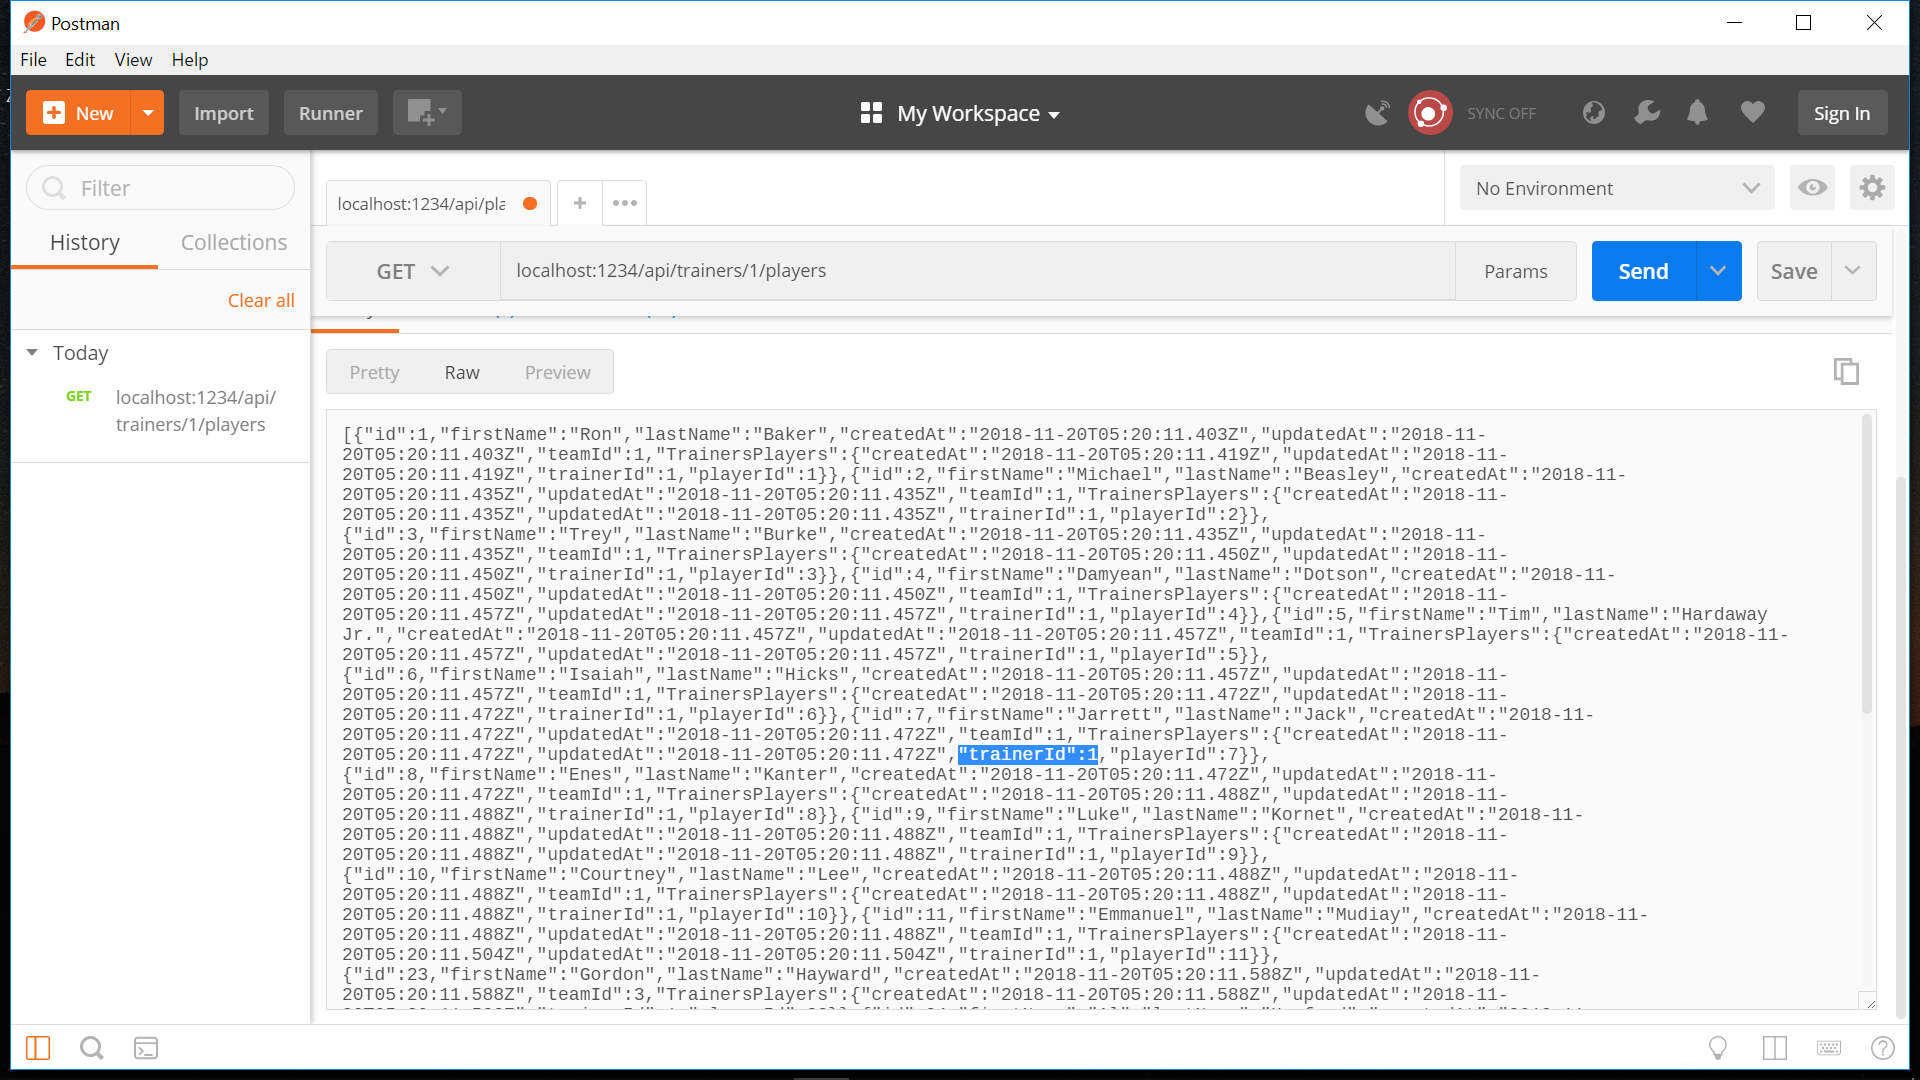This screenshot has width=1920, height=1080.
Task: Copy response using the clipboard icon
Action: click(x=1846, y=372)
